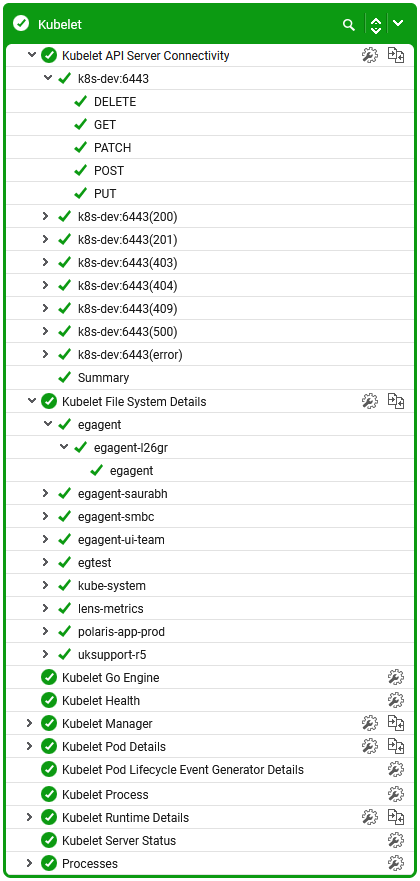The height and width of the screenshot is (881, 420).
Task: Click the search icon in Kubelet header
Action: [x=349, y=25]
